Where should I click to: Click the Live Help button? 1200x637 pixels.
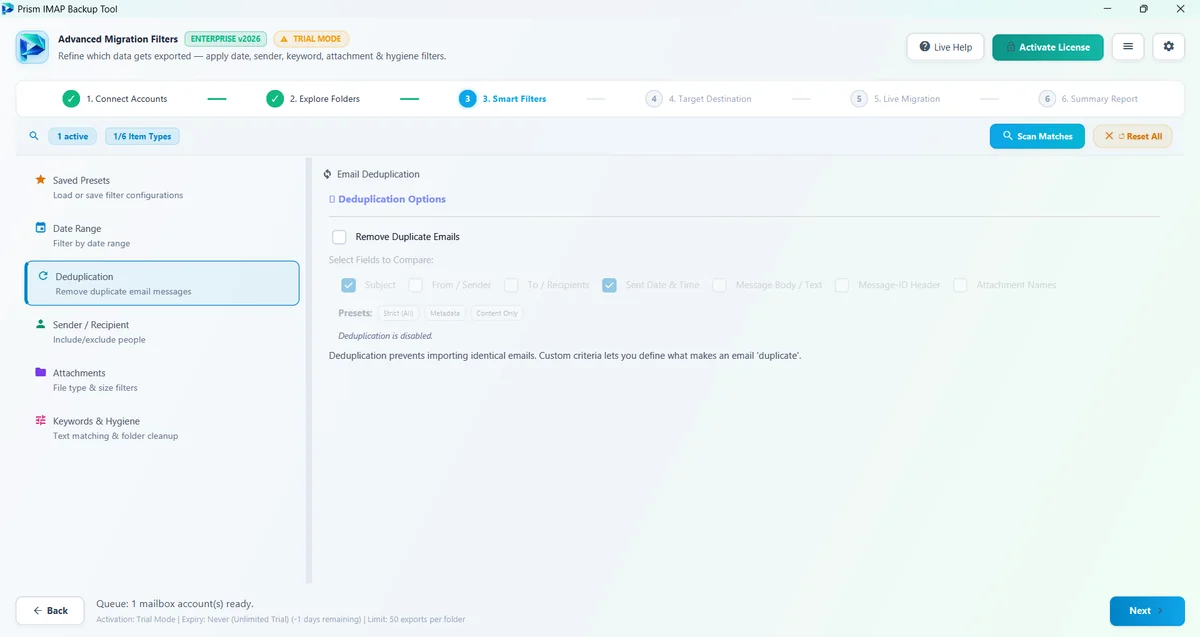point(945,47)
